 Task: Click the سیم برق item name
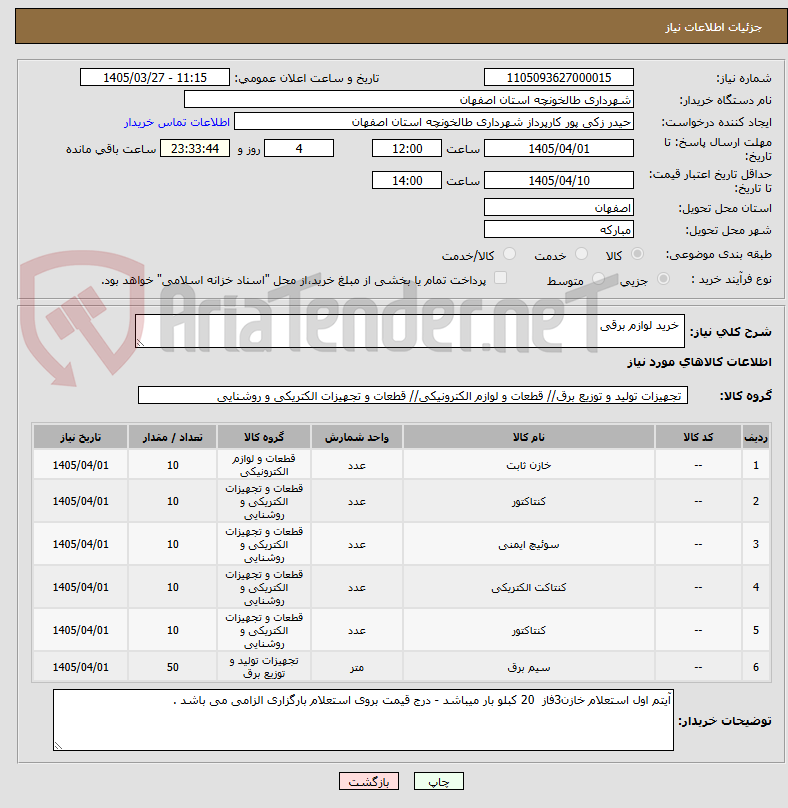(x=529, y=667)
